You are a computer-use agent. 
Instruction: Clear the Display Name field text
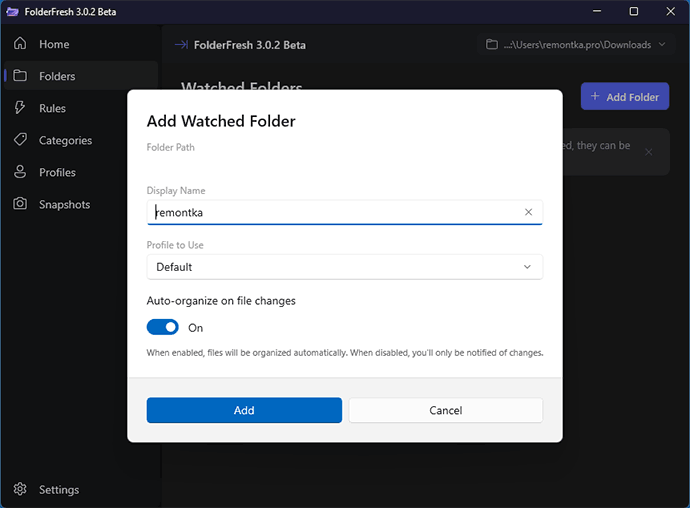[x=528, y=212]
